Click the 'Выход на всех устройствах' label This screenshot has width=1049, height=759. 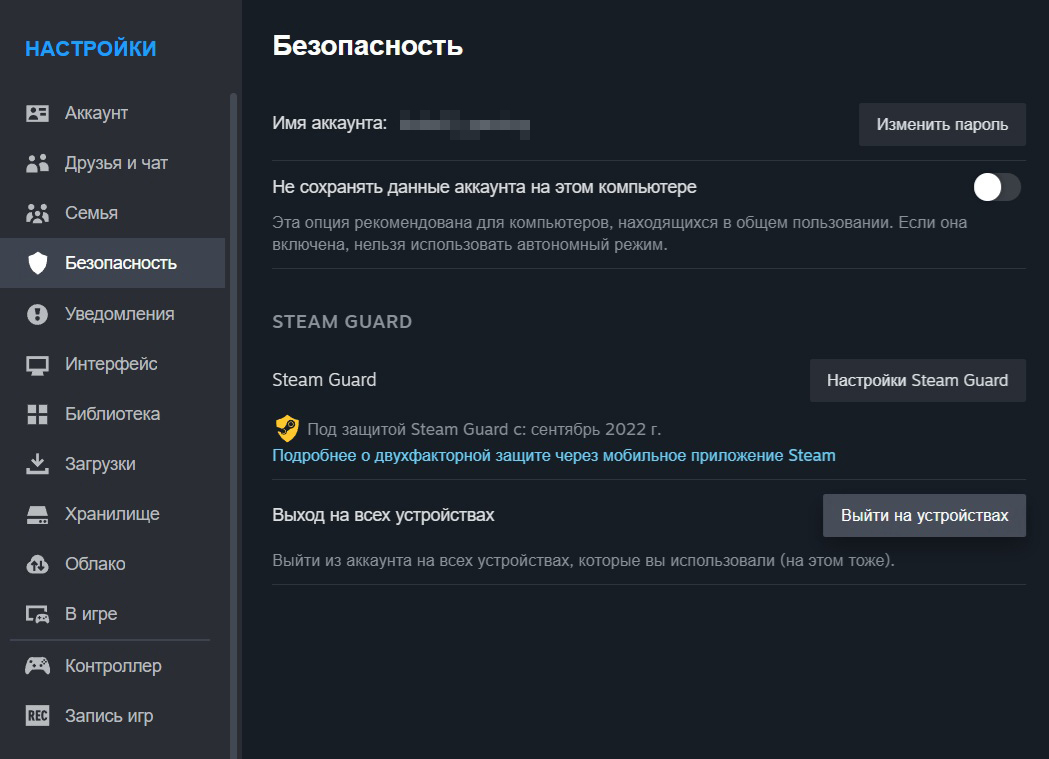383,515
